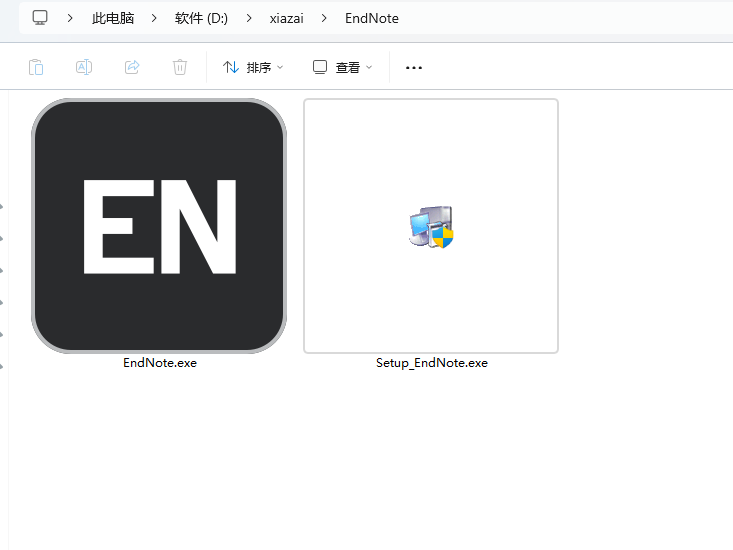
Task: Expand chevron after xiazai
Action: [324, 18]
